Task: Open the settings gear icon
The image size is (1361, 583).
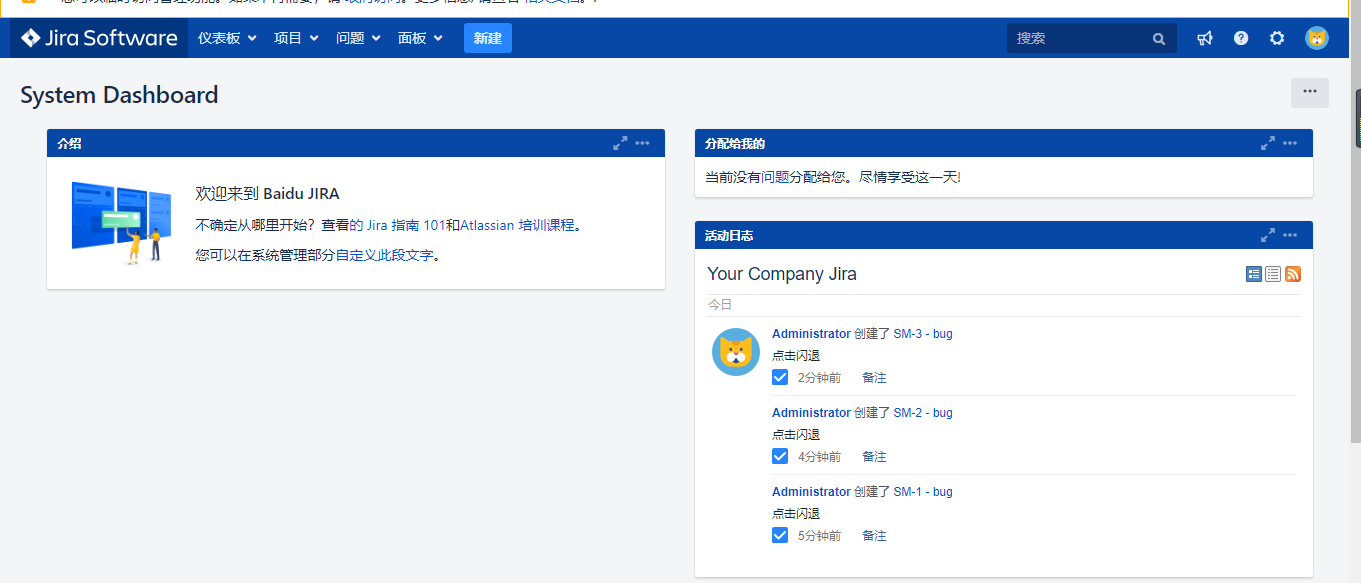Action: coord(1277,38)
